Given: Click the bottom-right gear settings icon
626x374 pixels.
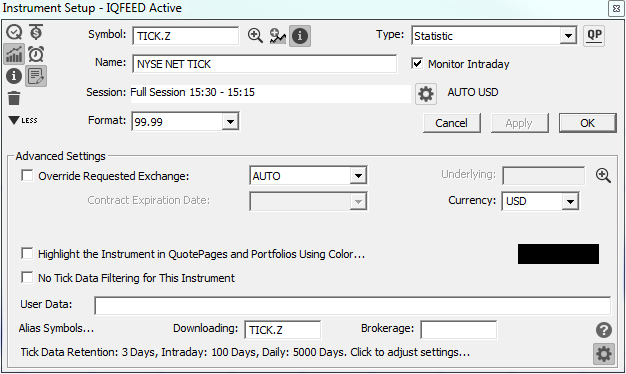Looking at the screenshot, I should click(604, 354).
